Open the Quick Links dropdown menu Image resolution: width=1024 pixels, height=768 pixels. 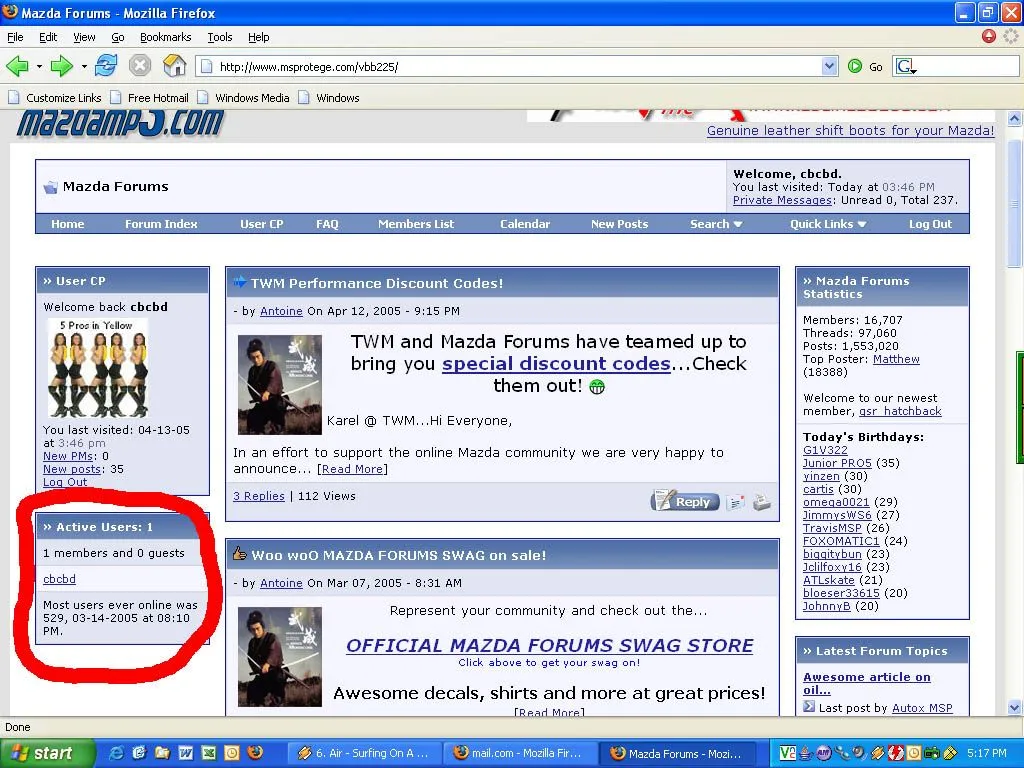(x=828, y=224)
